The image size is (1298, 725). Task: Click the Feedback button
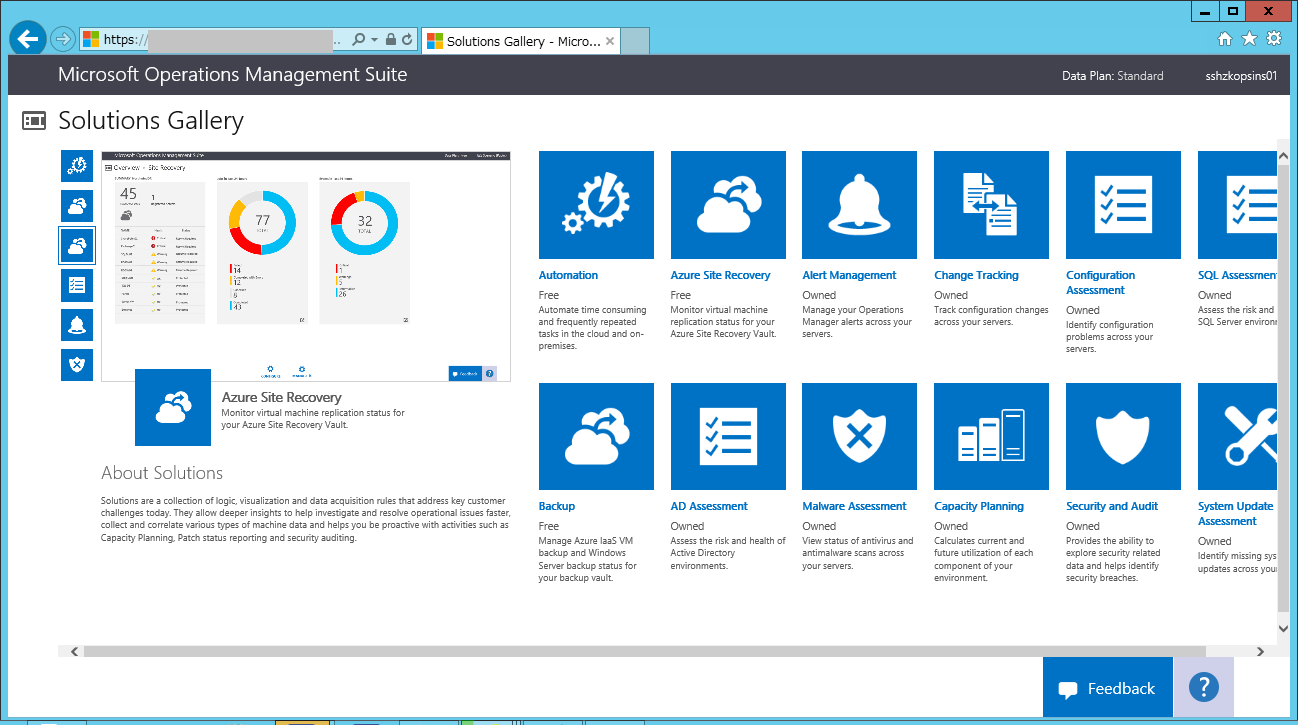(1107, 687)
